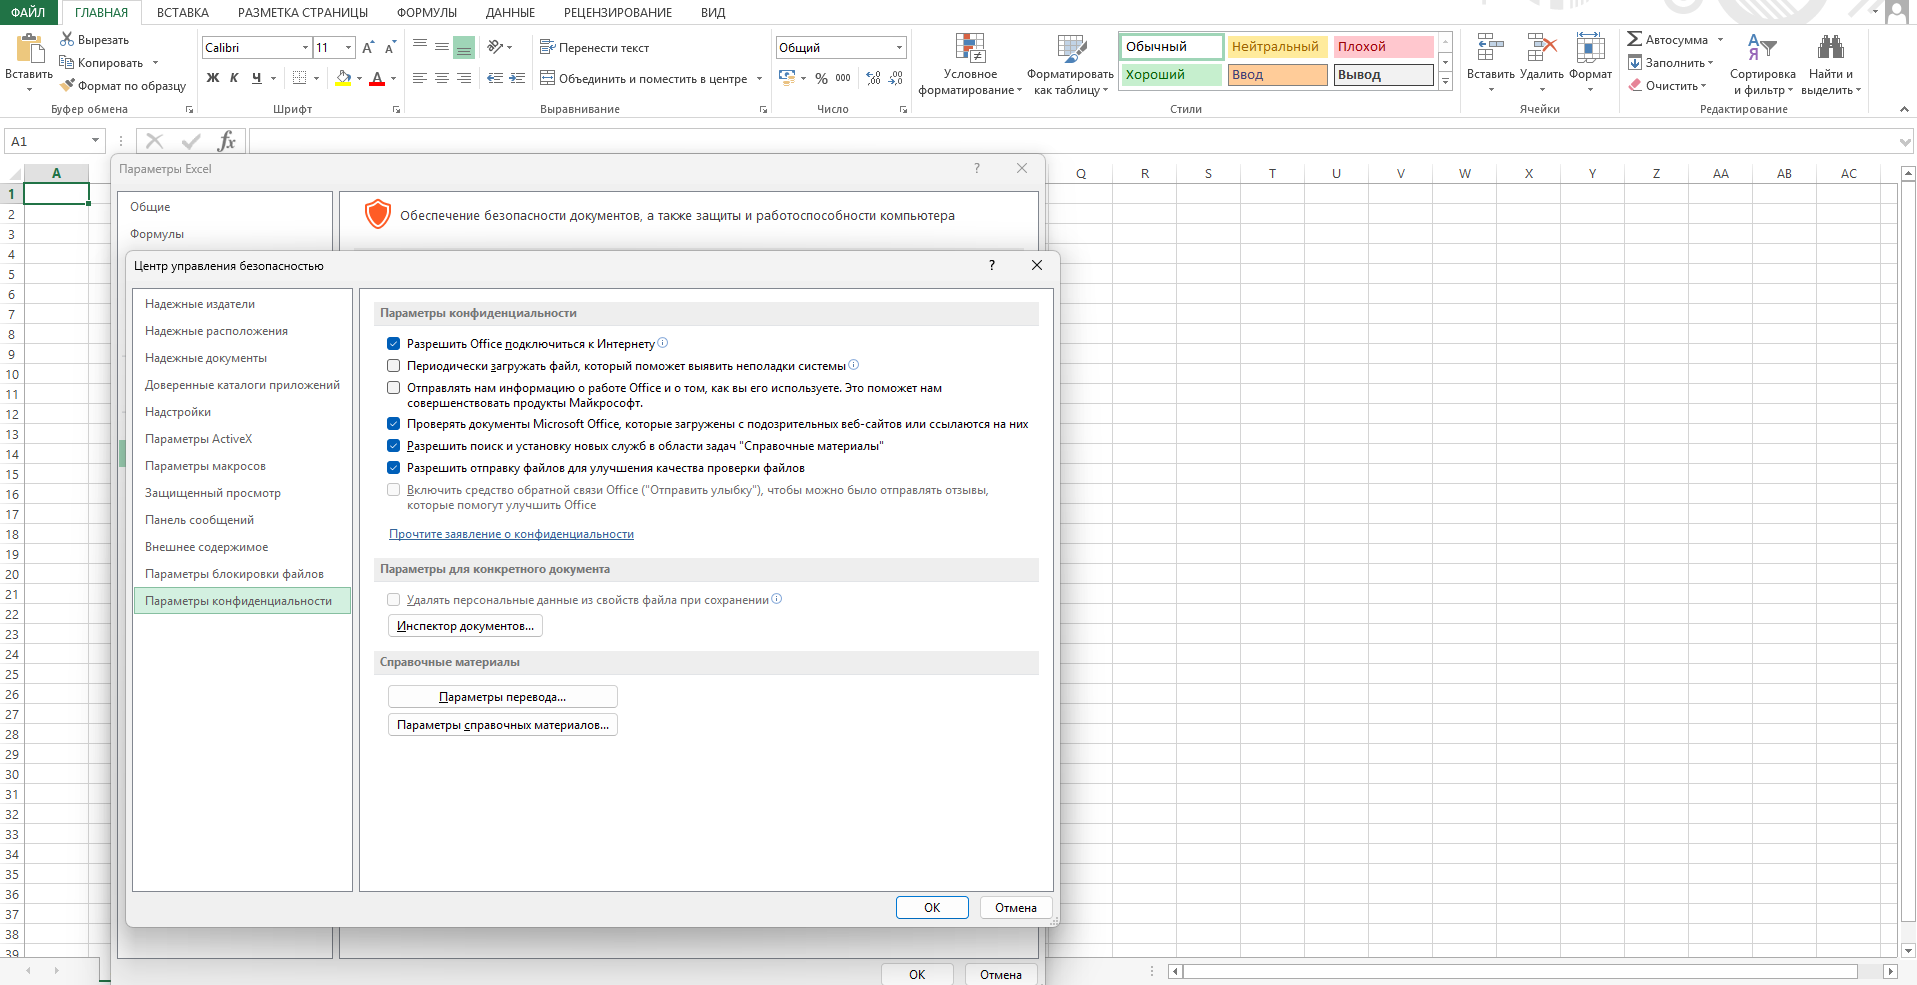Image resolution: width=1917 pixels, height=985 pixels.
Task: Click the cell borders icon
Action: [299, 78]
